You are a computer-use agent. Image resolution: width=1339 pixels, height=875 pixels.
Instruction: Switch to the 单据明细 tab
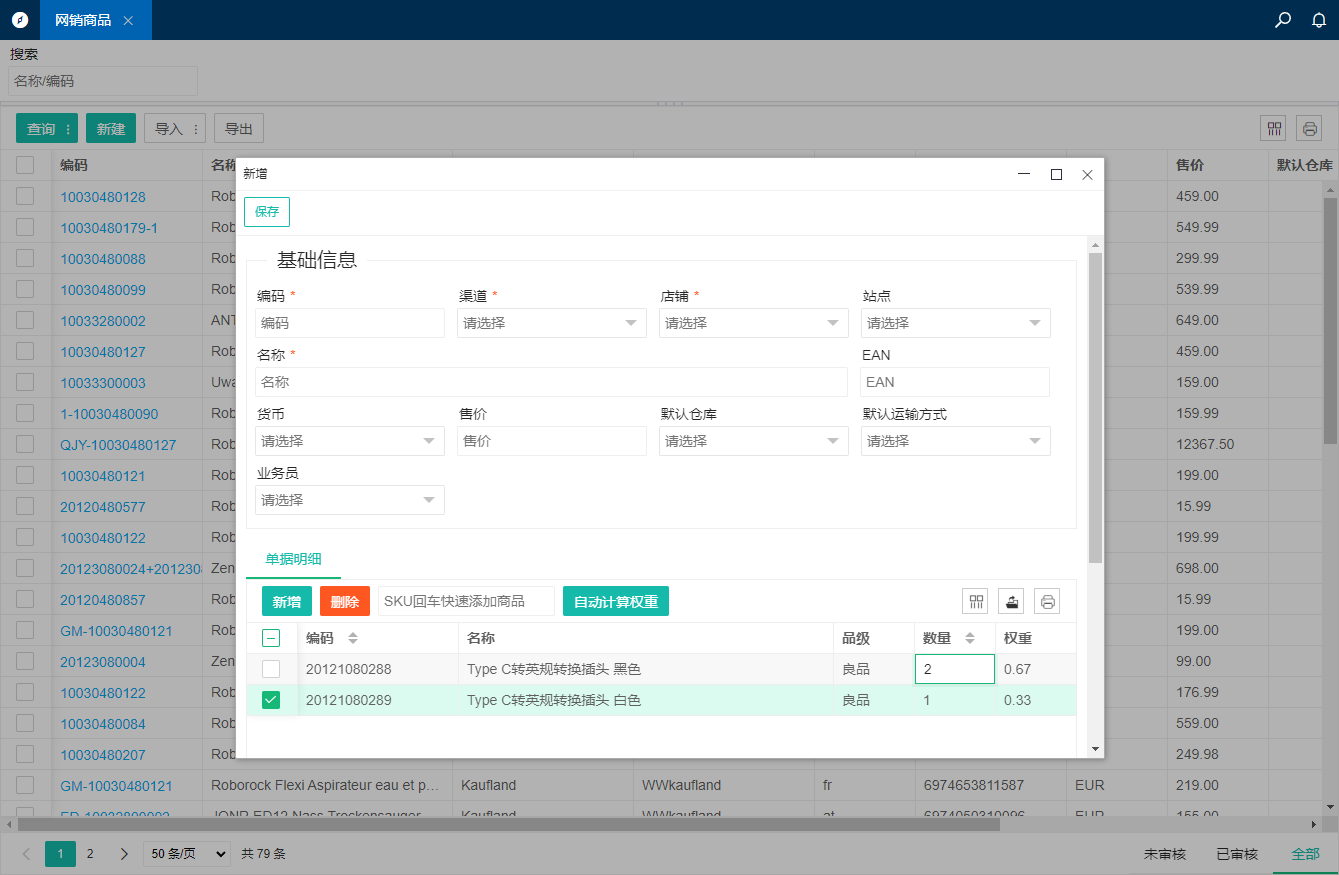[x=293, y=559]
